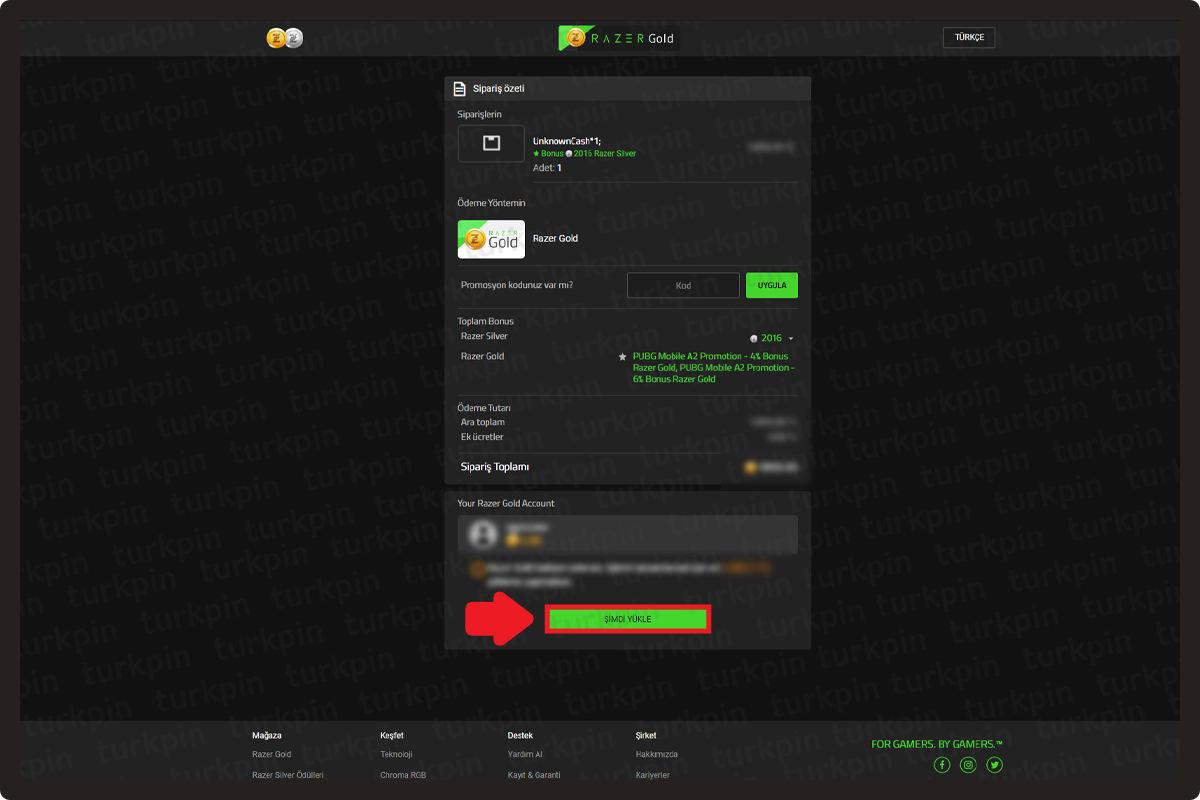Click the Destek footer heading
The height and width of the screenshot is (800, 1200).
(x=520, y=735)
